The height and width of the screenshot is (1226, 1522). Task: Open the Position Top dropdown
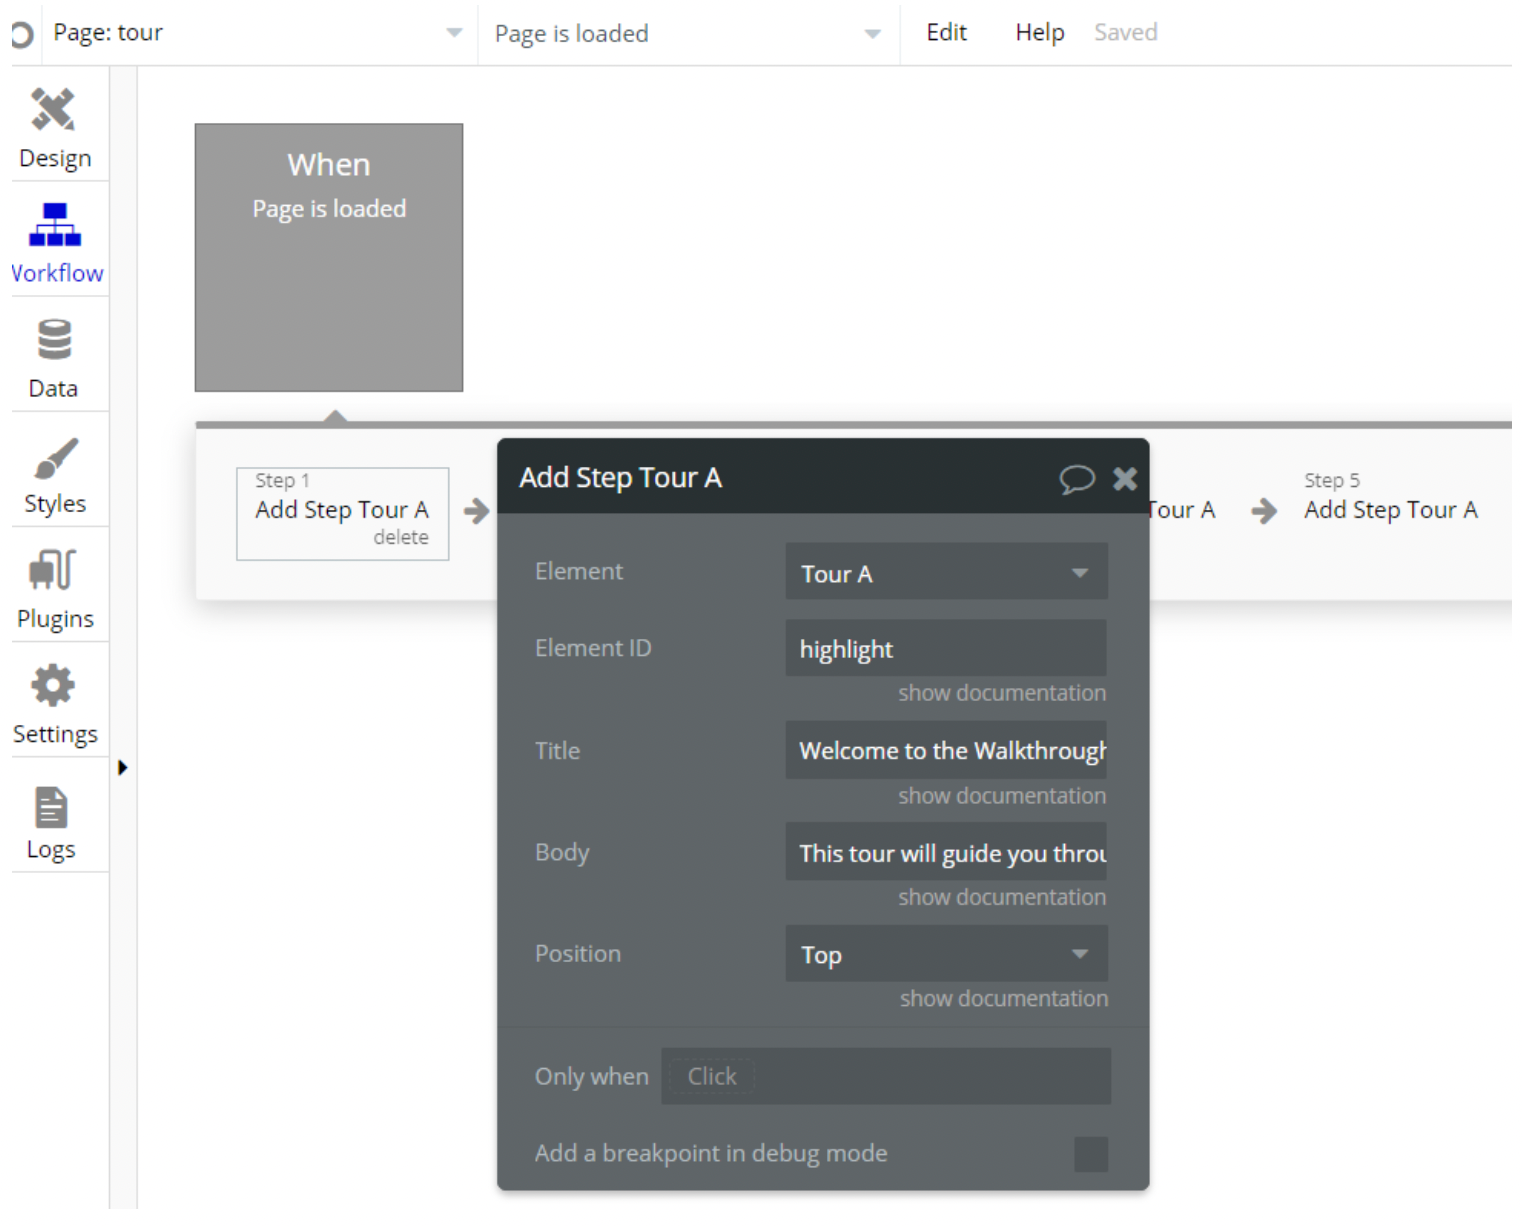pyautogui.click(x=946, y=954)
